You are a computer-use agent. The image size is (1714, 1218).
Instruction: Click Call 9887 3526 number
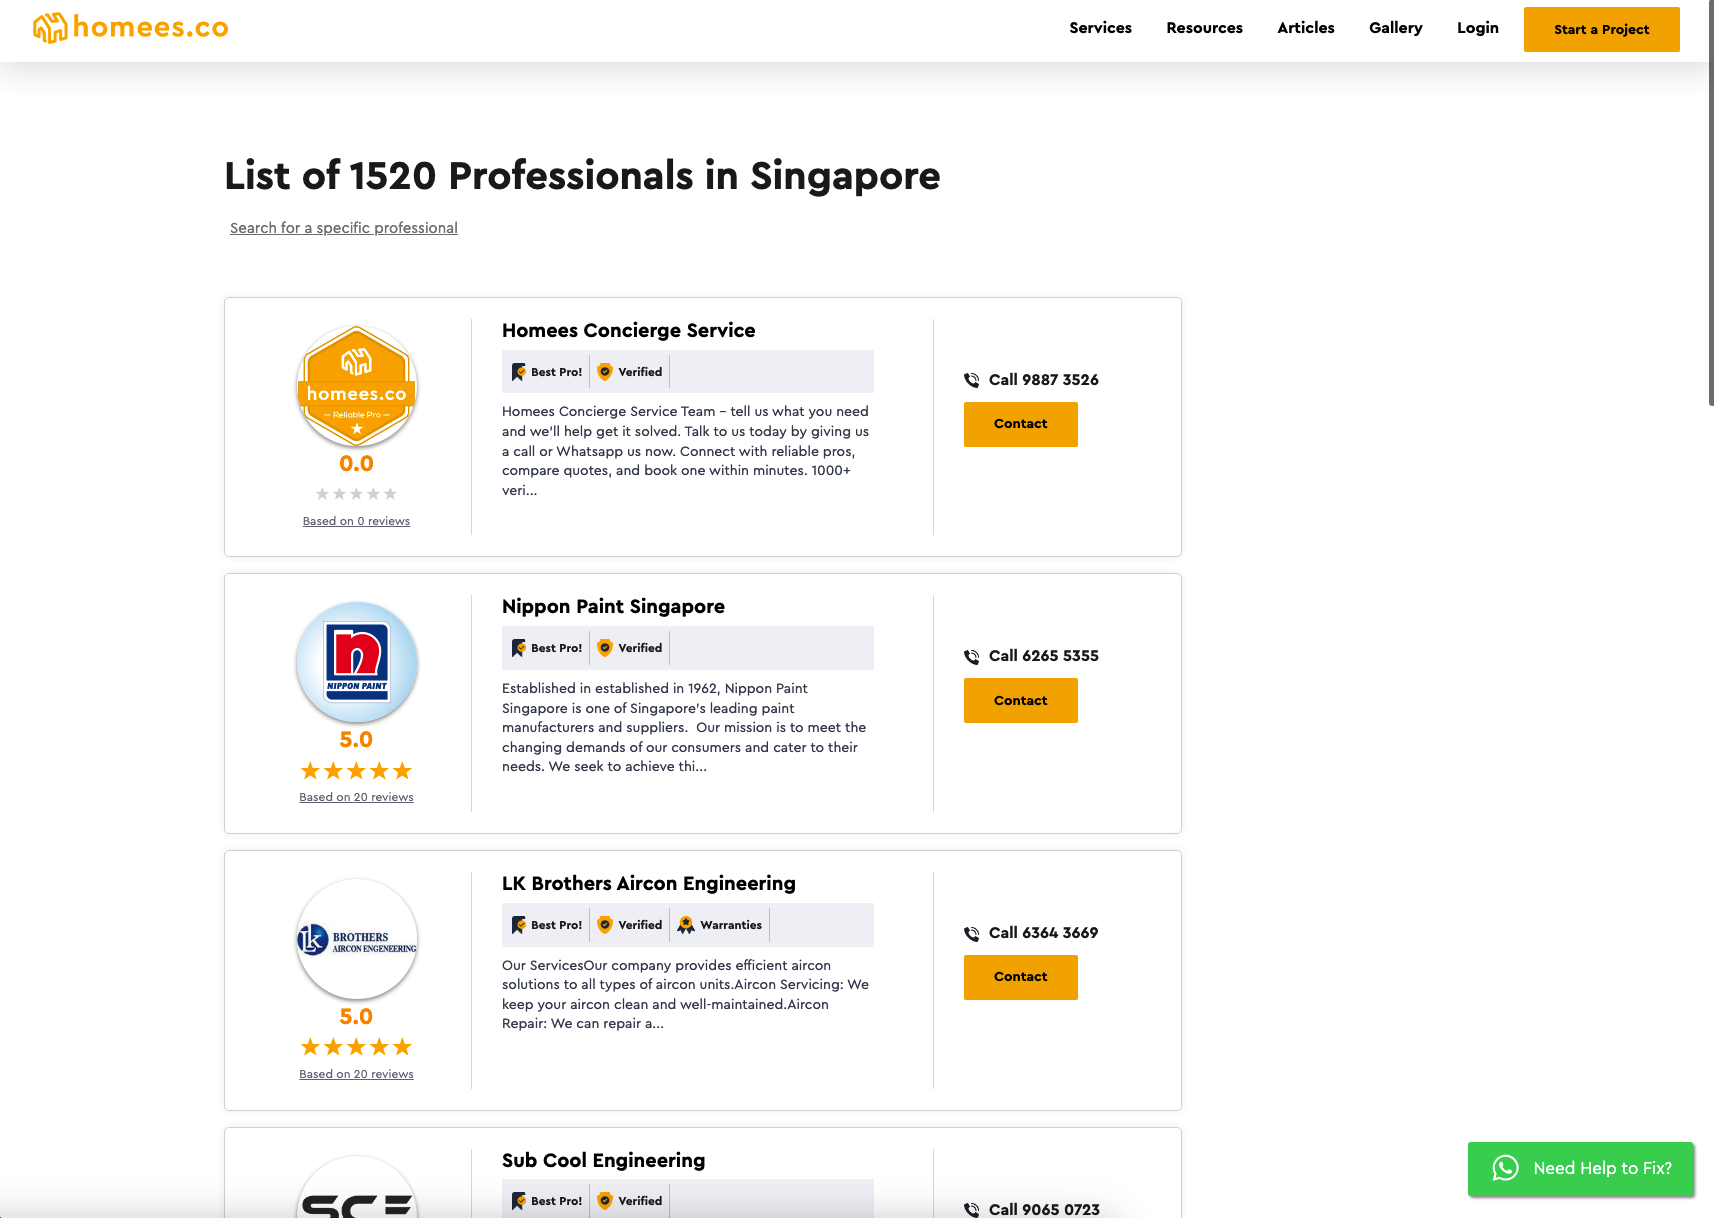(1043, 380)
